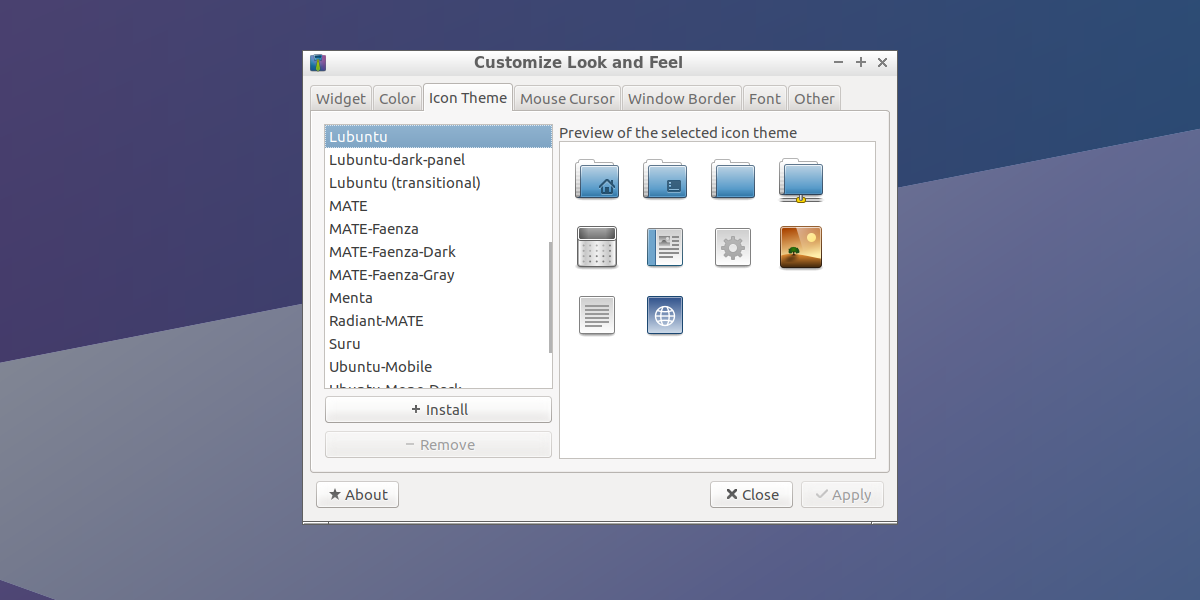This screenshot has width=1200, height=600.
Task: Open the Other tab
Action: tap(814, 98)
